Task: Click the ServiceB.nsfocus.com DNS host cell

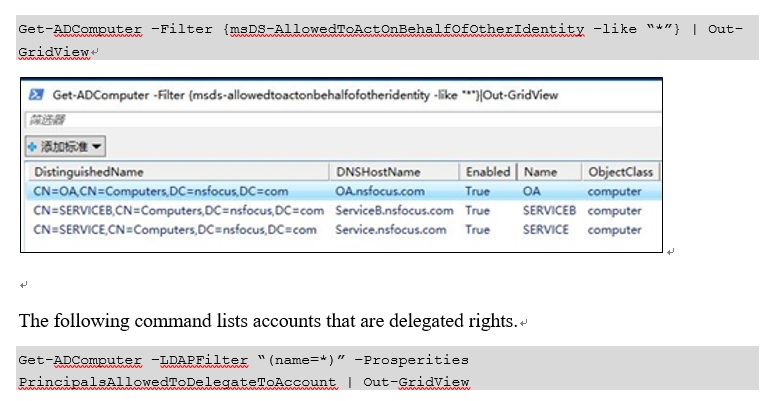Action: 394,211
